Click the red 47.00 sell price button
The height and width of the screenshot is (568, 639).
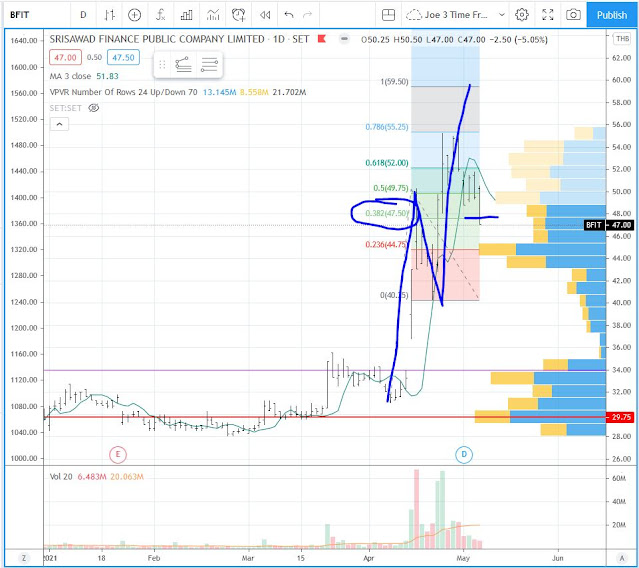pyautogui.click(x=65, y=57)
